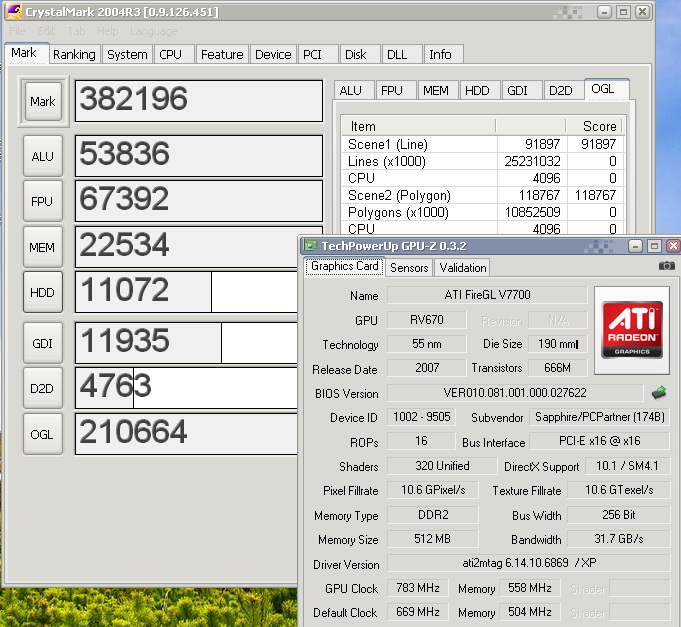
Task: Click the Device ID field 1002 - 9505
Action: click(x=421, y=417)
